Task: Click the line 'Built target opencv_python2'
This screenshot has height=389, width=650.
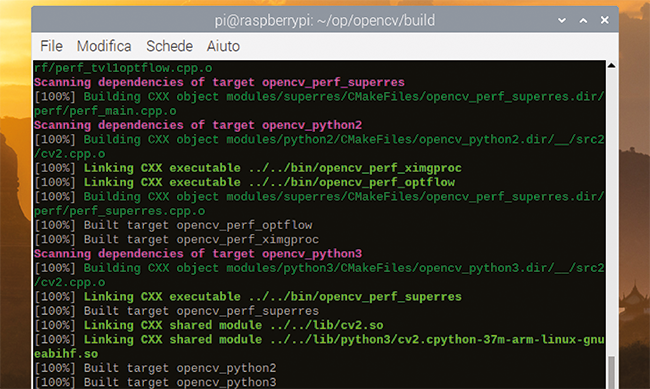Action: pyautogui.click(x=155, y=368)
